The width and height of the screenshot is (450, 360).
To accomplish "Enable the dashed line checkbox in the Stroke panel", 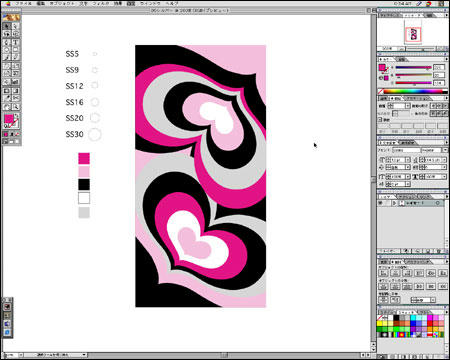I will click(380, 119).
